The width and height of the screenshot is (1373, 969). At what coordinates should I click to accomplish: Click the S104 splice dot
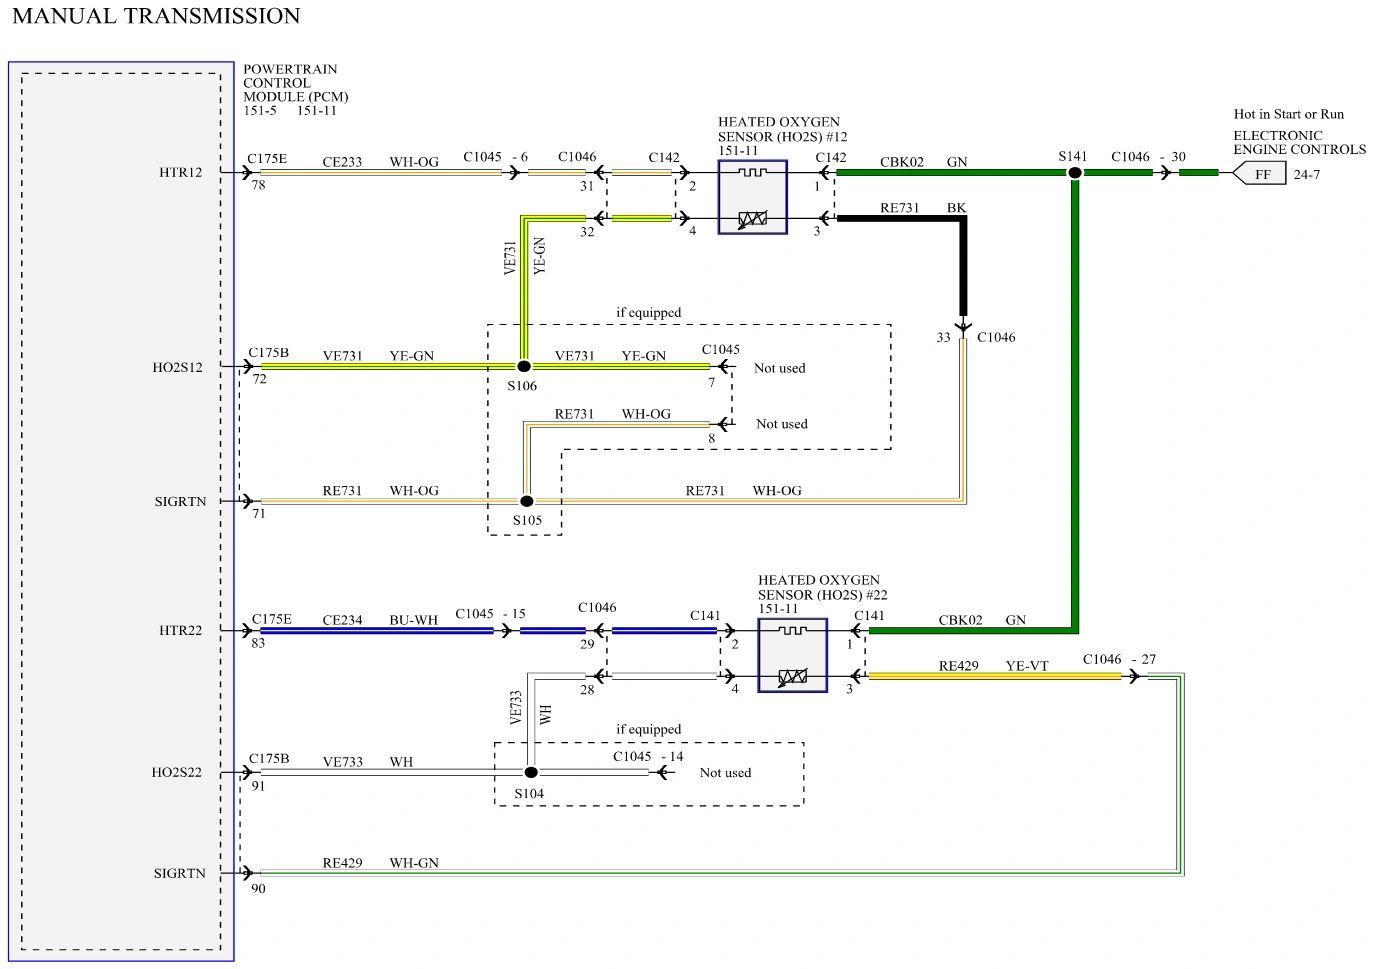point(531,772)
